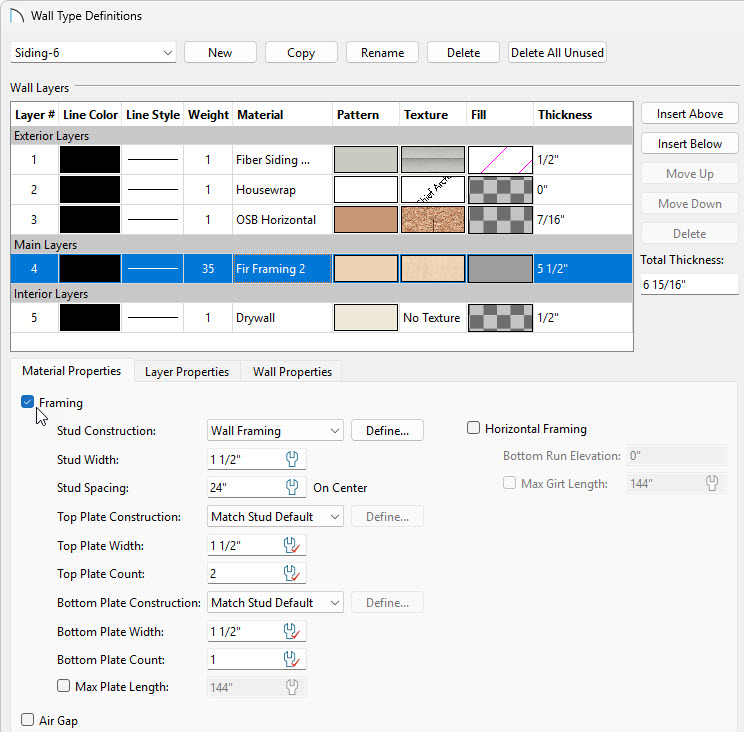Click the Fir Framing 2 pattern swatch

point(366,269)
